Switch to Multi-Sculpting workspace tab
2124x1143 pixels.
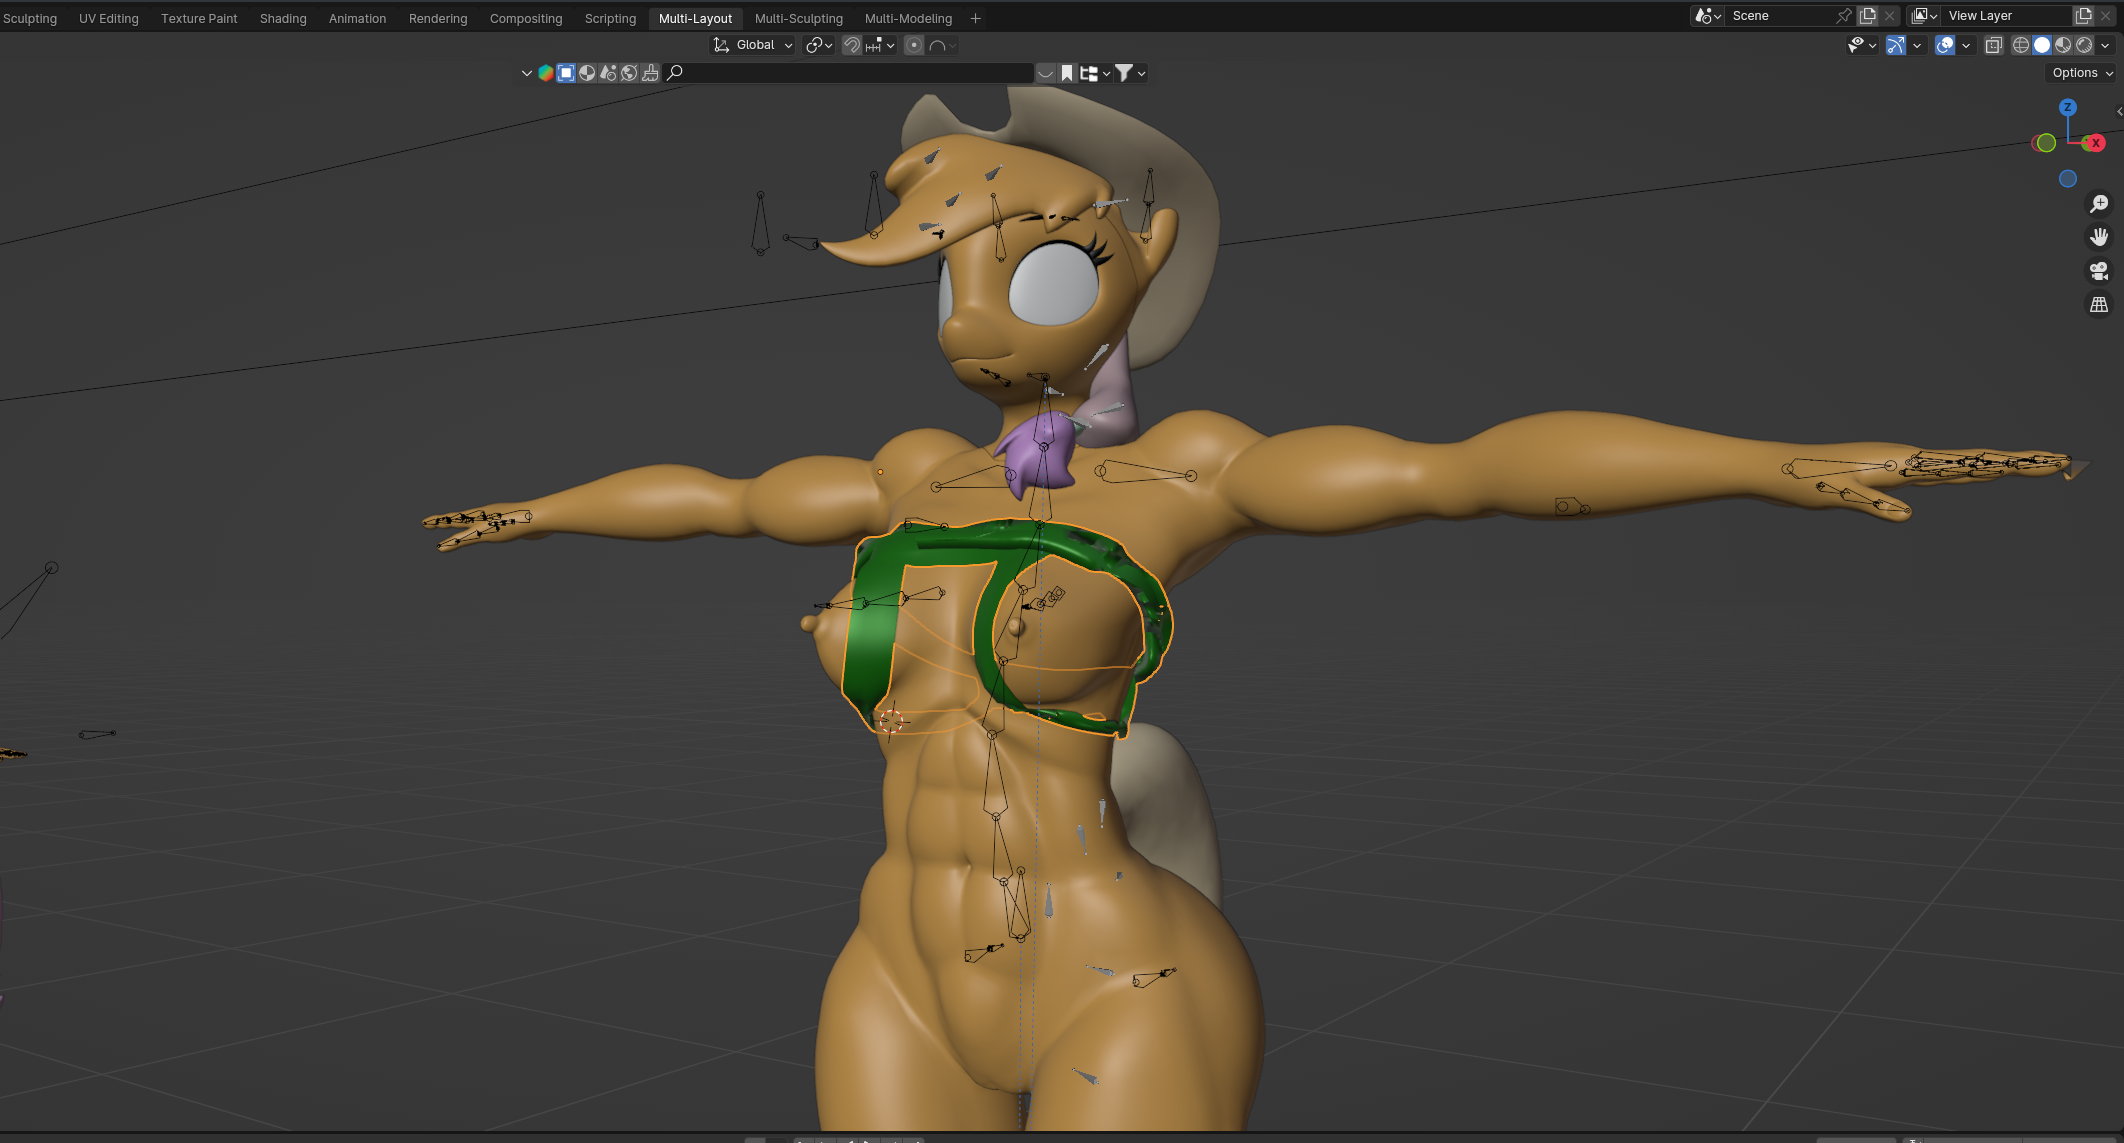[798, 18]
